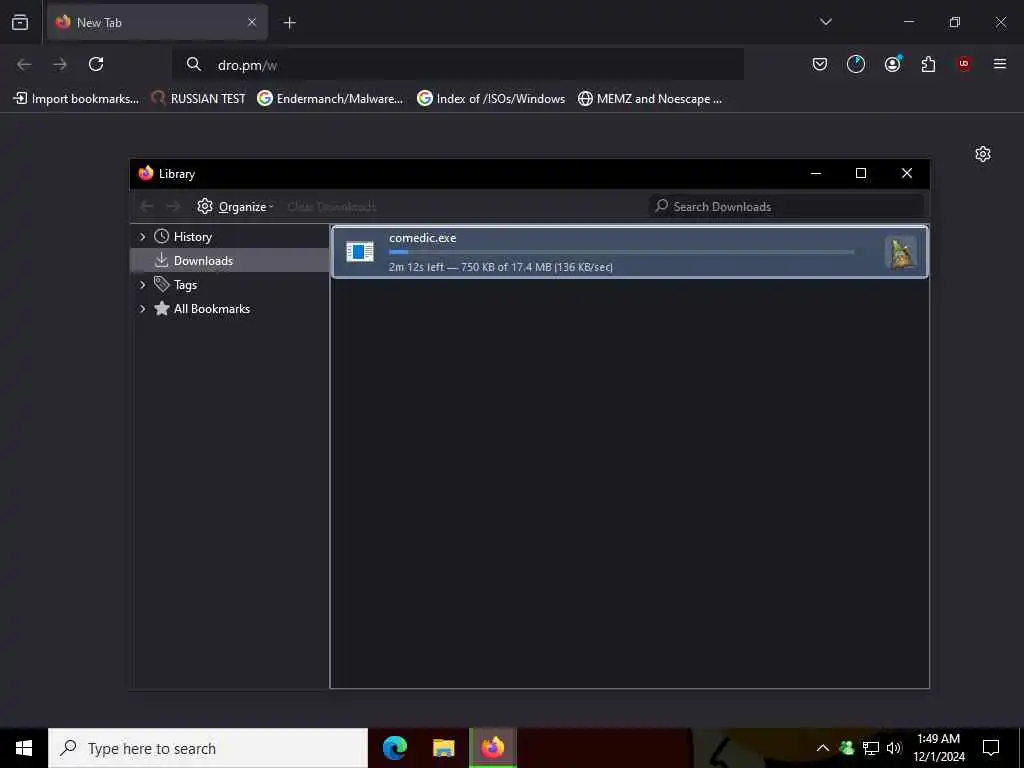Close the Library window
The height and width of the screenshot is (768, 1024).
point(906,173)
